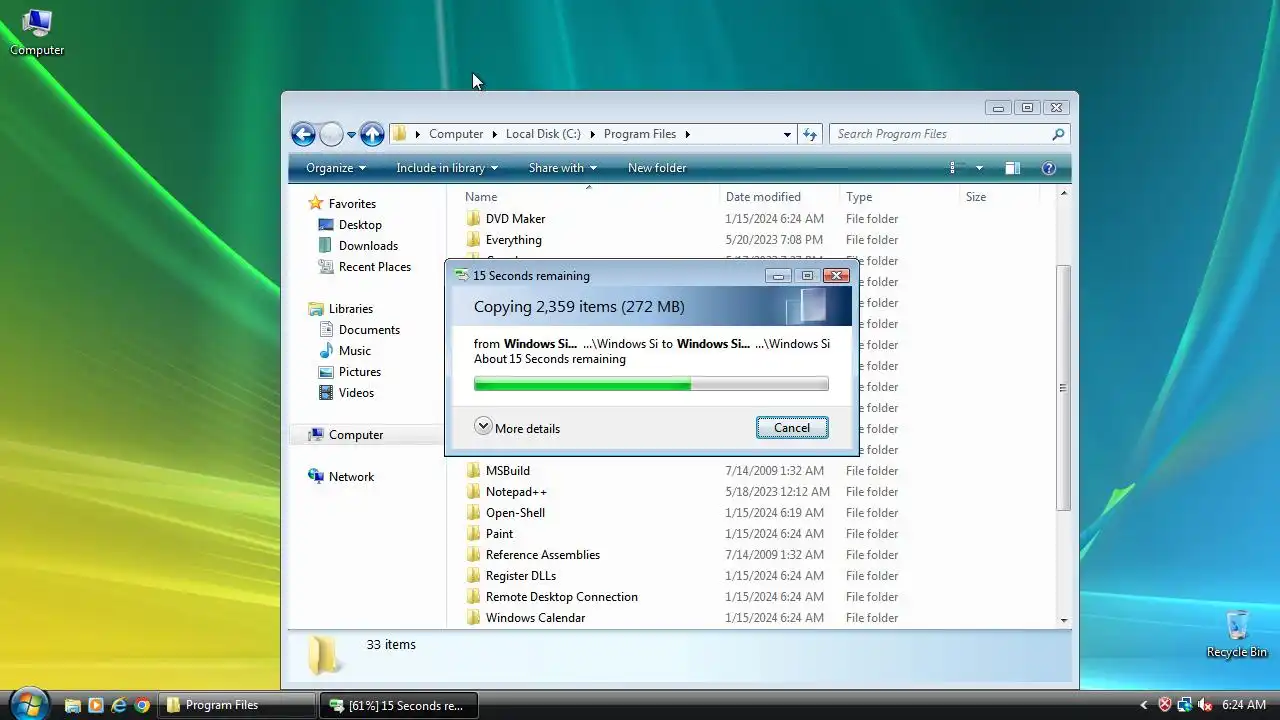Select the Notepad++ folder
1280x720 pixels.
pyautogui.click(x=516, y=492)
